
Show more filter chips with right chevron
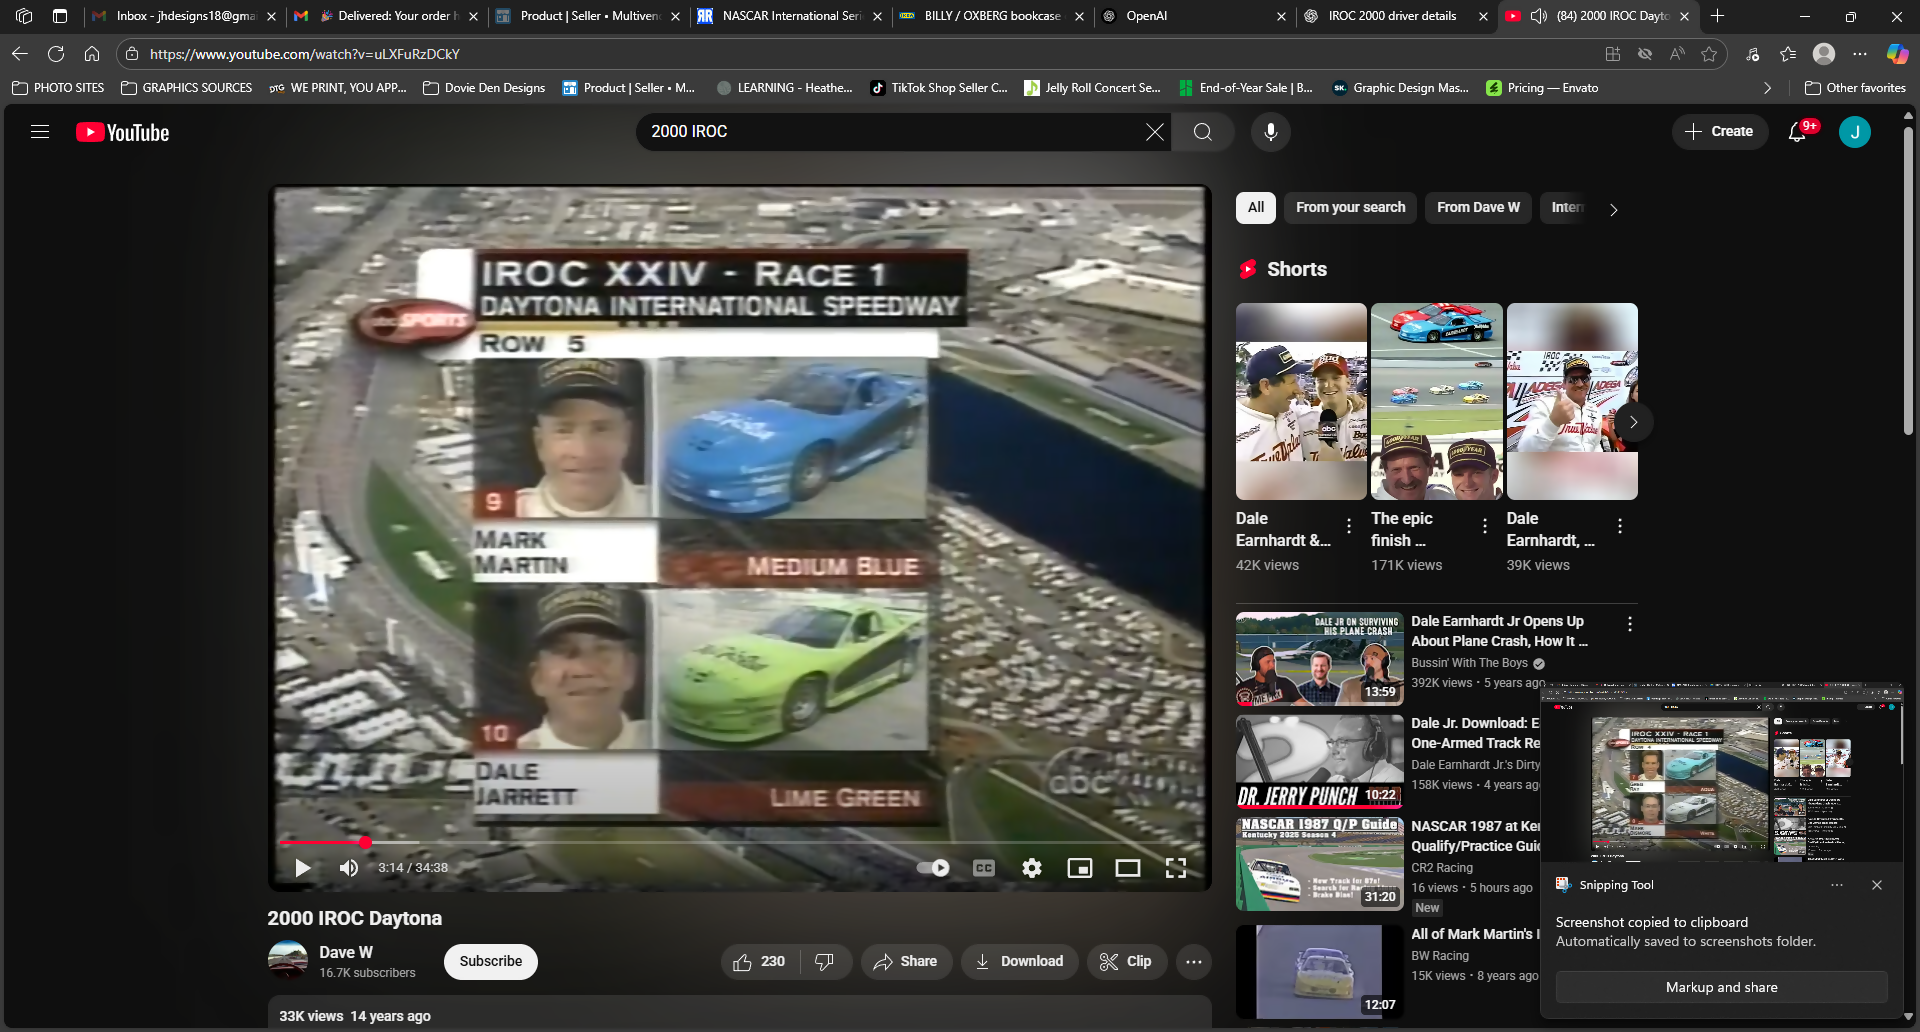click(x=1613, y=209)
